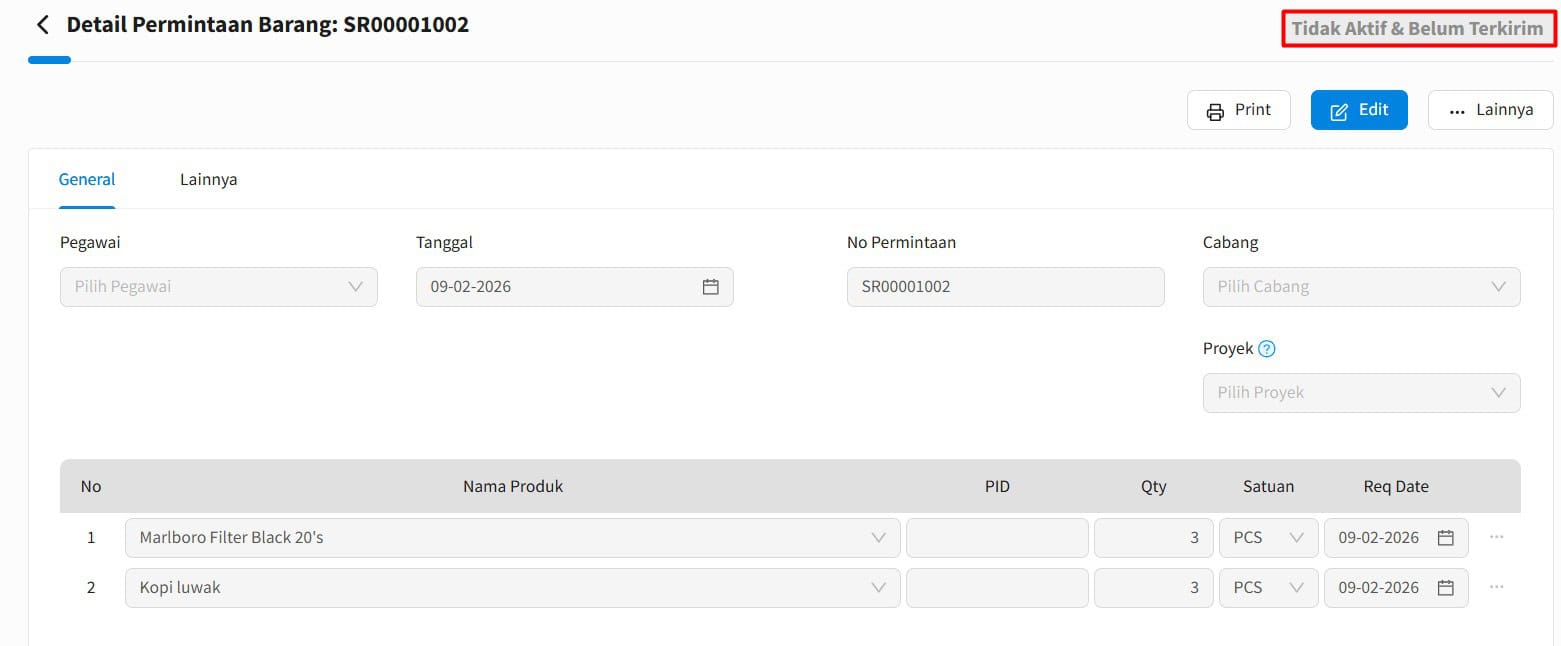Open Req Date calendar for Kopi luwak row

pos(1445,588)
